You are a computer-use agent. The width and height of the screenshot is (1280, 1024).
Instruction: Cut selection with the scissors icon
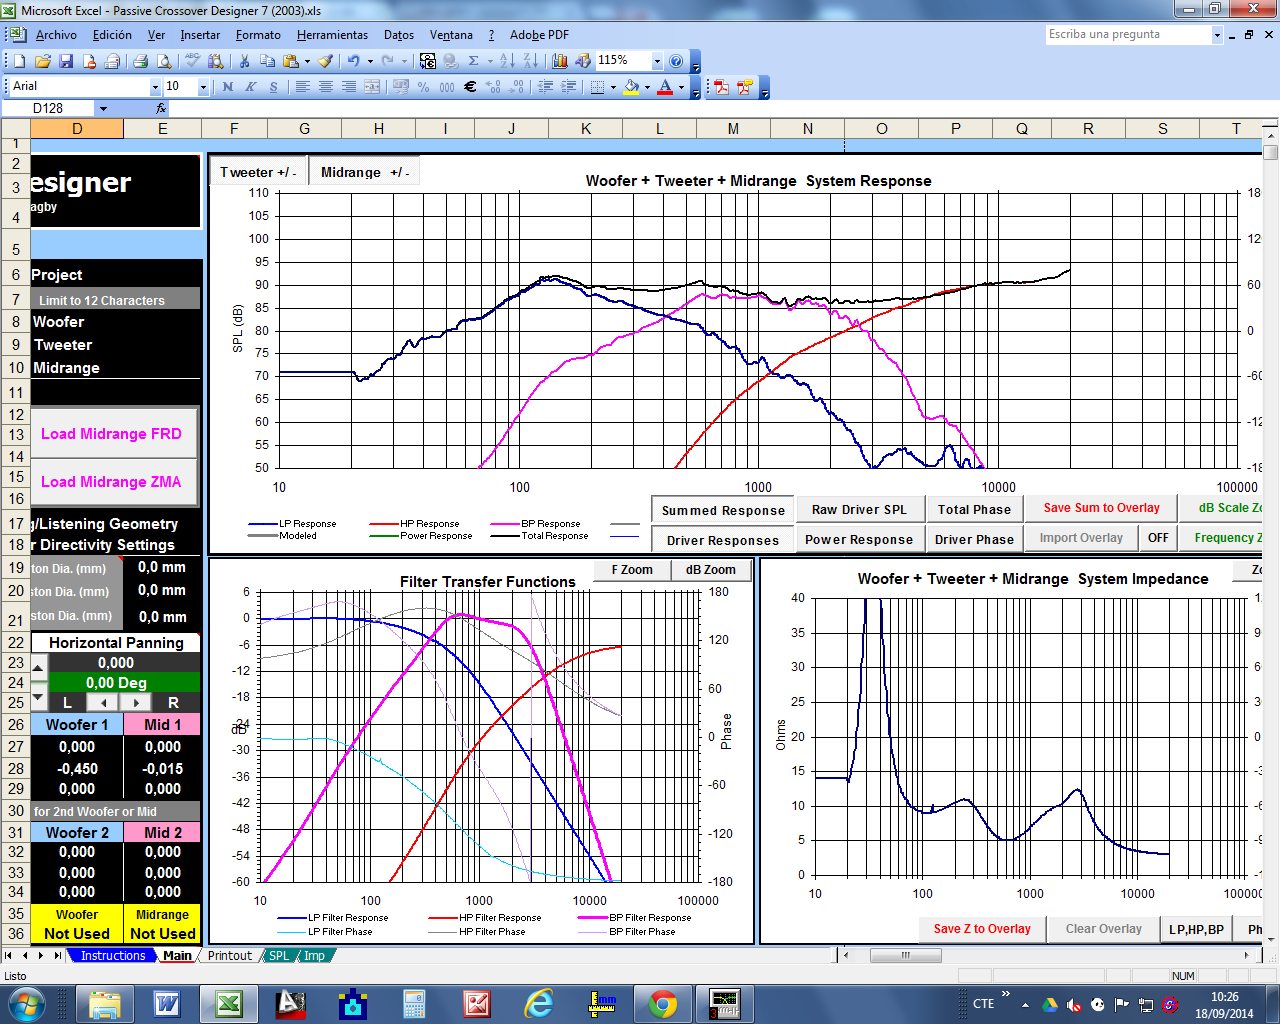pyautogui.click(x=244, y=61)
